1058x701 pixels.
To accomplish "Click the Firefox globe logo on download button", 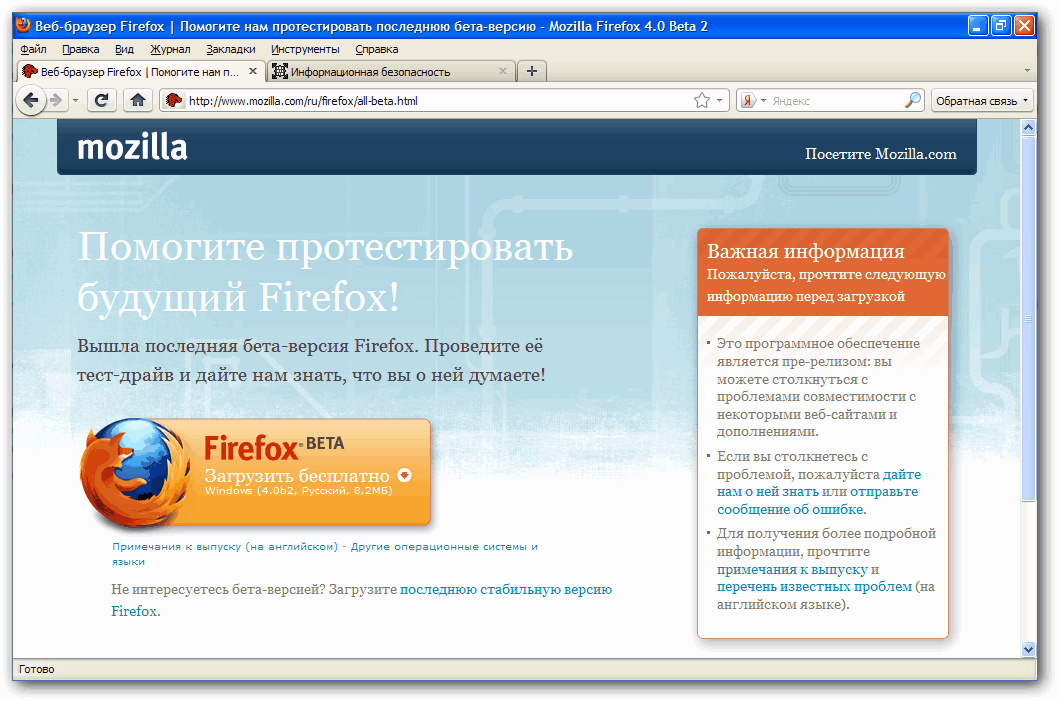I will click(x=135, y=472).
